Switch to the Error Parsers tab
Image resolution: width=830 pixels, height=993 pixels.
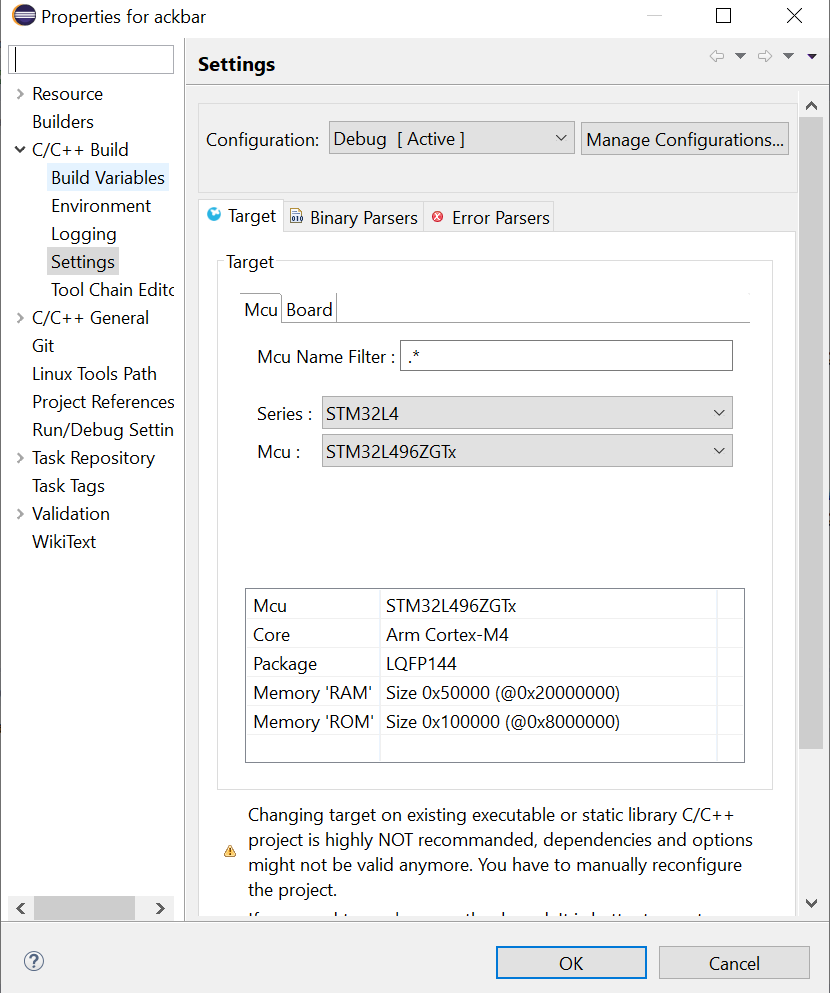[490, 217]
